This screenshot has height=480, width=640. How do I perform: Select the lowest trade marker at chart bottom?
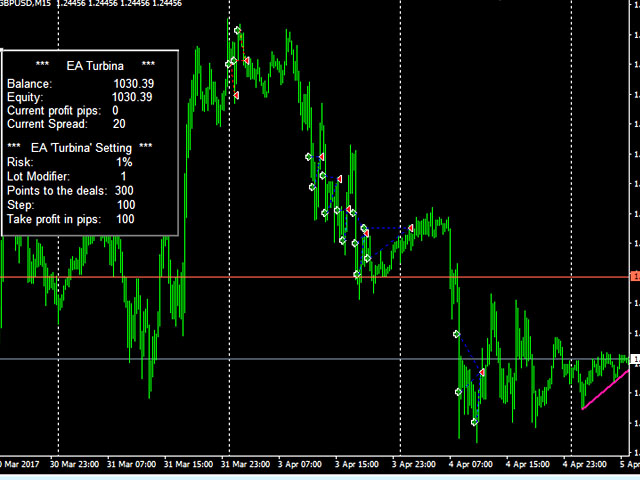point(474,423)
